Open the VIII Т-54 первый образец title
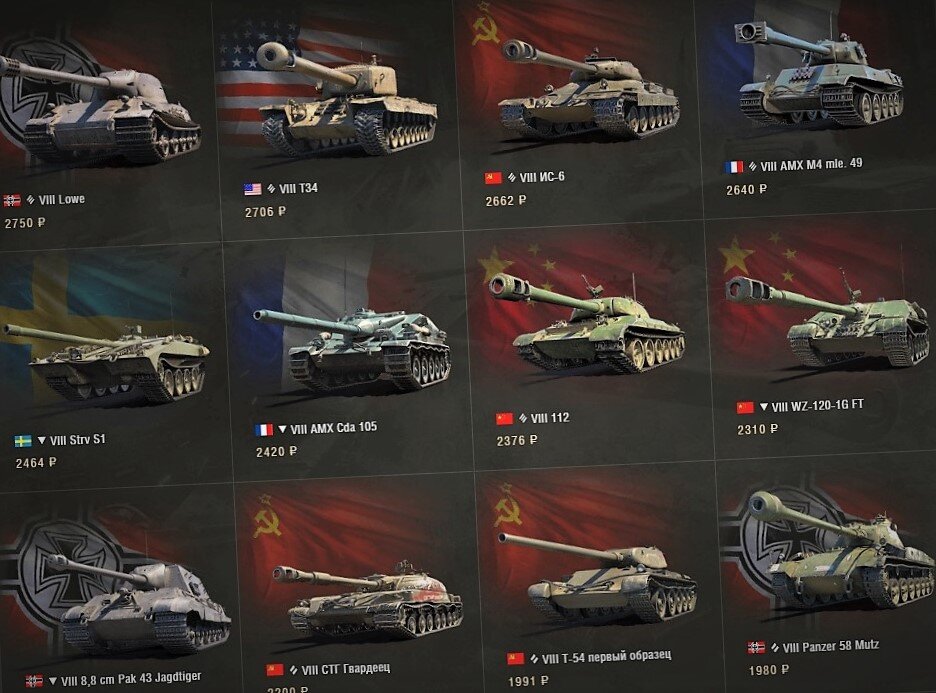Screen dimensions: 936x693 pyautogui.click(x=606, y=657)
